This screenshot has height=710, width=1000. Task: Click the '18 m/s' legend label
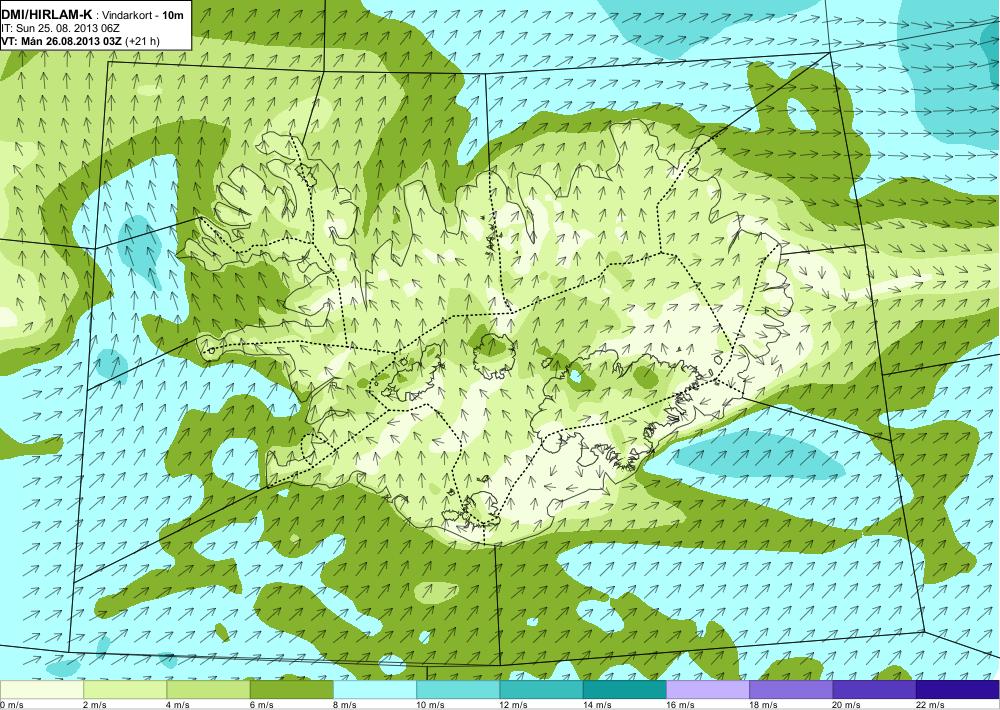(x=763, y=705)
